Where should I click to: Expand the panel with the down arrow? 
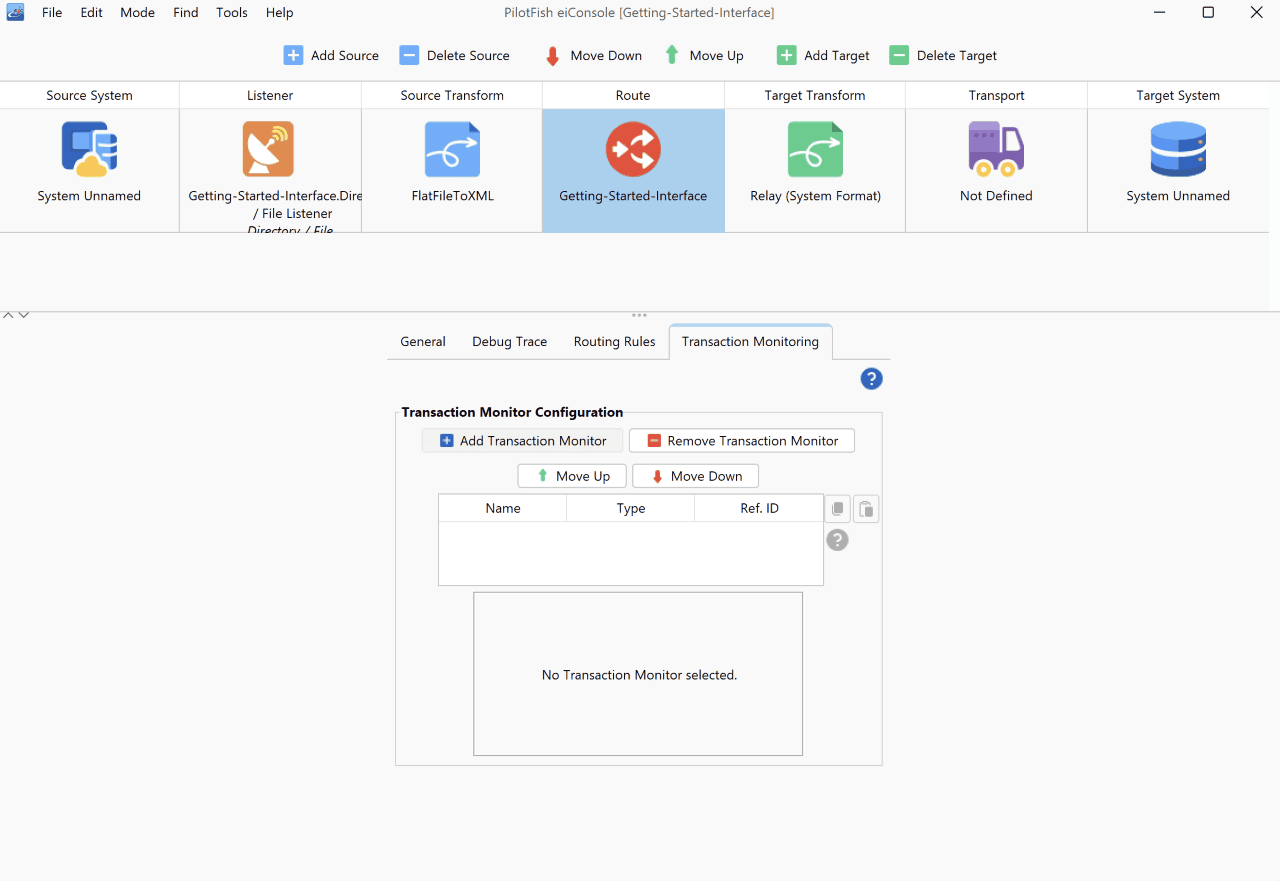[23, 315]
